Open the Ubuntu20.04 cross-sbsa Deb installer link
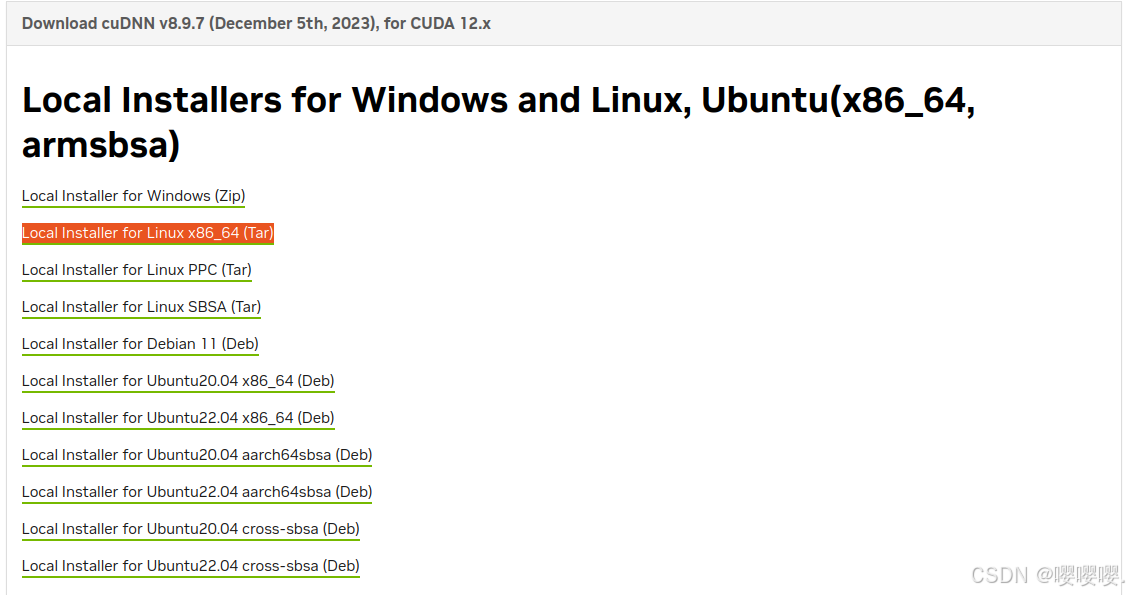 click(x=190, y=529)
